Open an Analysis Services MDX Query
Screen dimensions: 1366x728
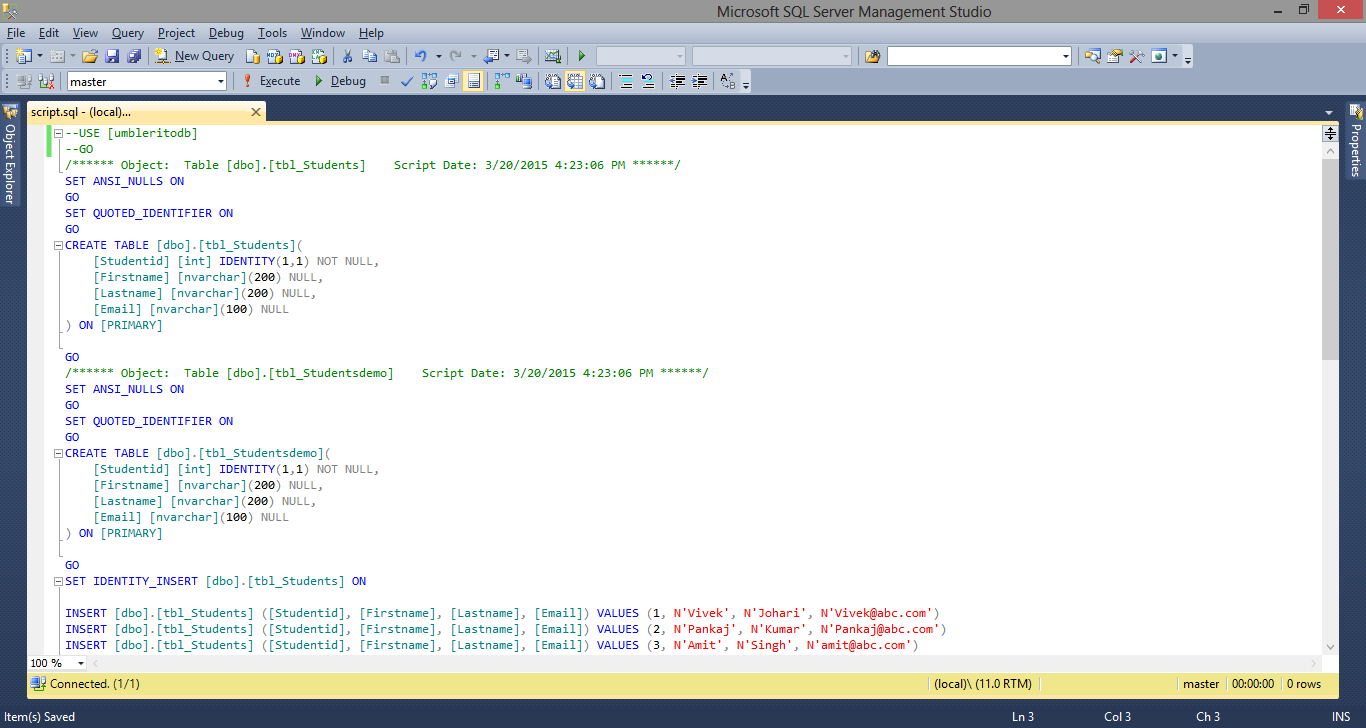pyautogui.click(x=275, y=56)
